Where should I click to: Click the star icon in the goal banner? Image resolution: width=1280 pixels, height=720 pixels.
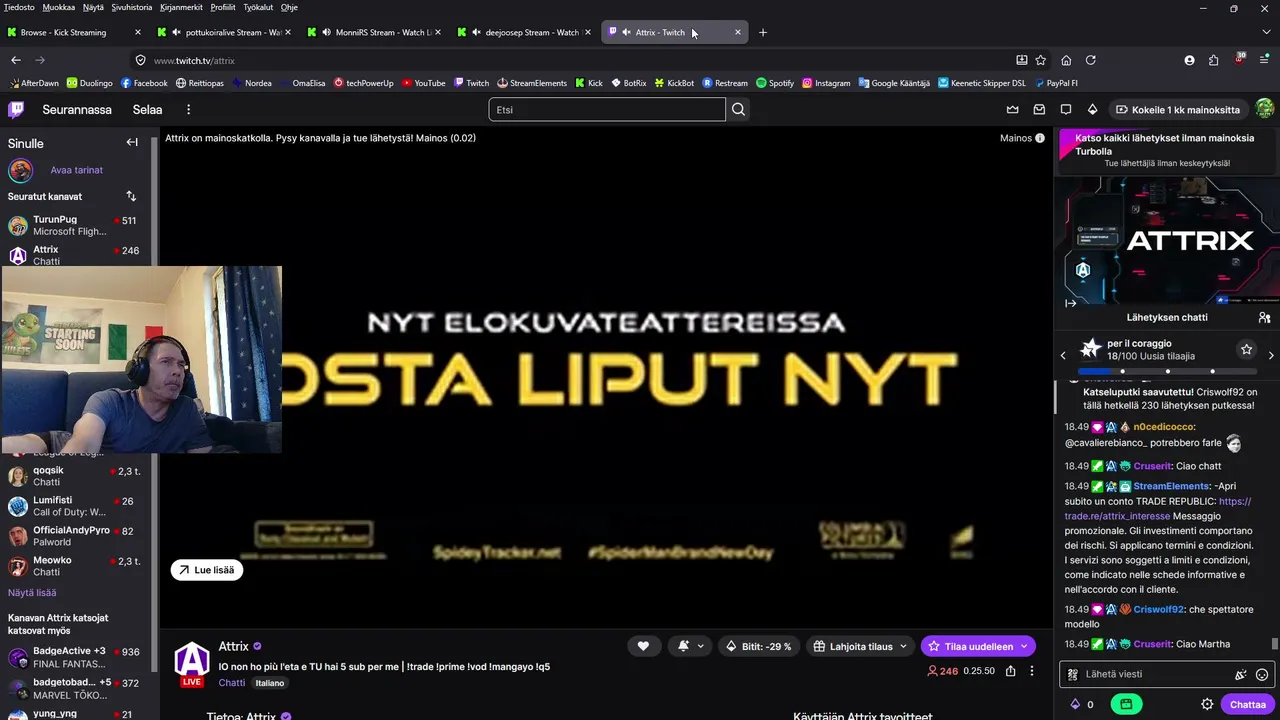tap(1246, 349)
